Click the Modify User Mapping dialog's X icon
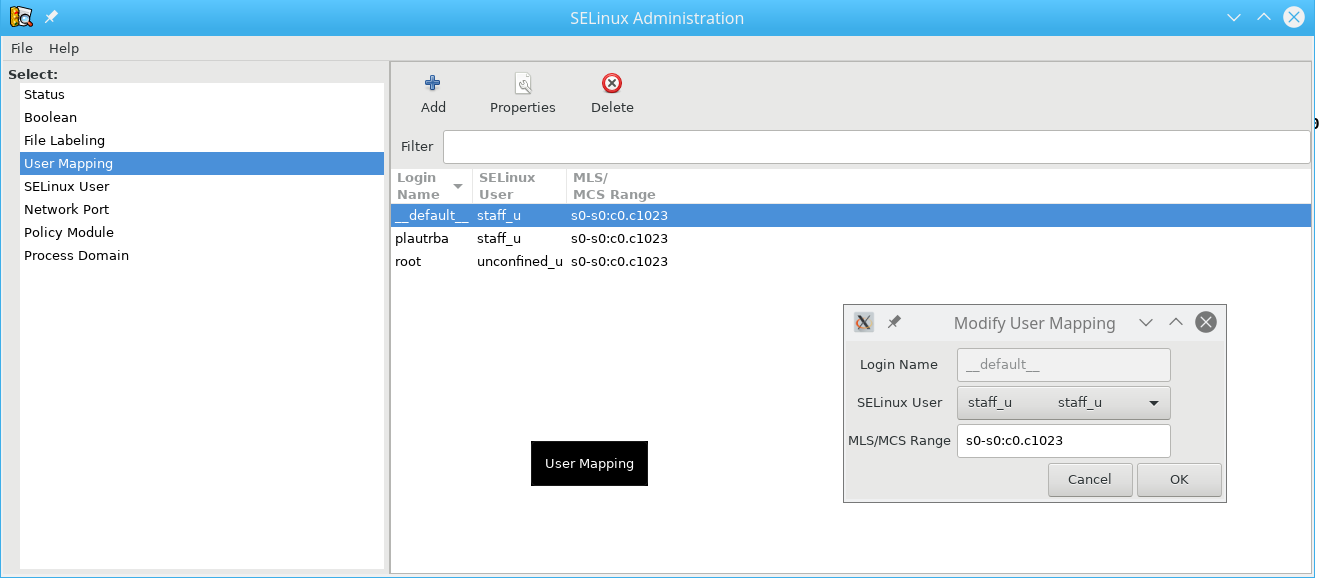The width and height of the screenshot is (1319, 578). [x=864, y=322]
